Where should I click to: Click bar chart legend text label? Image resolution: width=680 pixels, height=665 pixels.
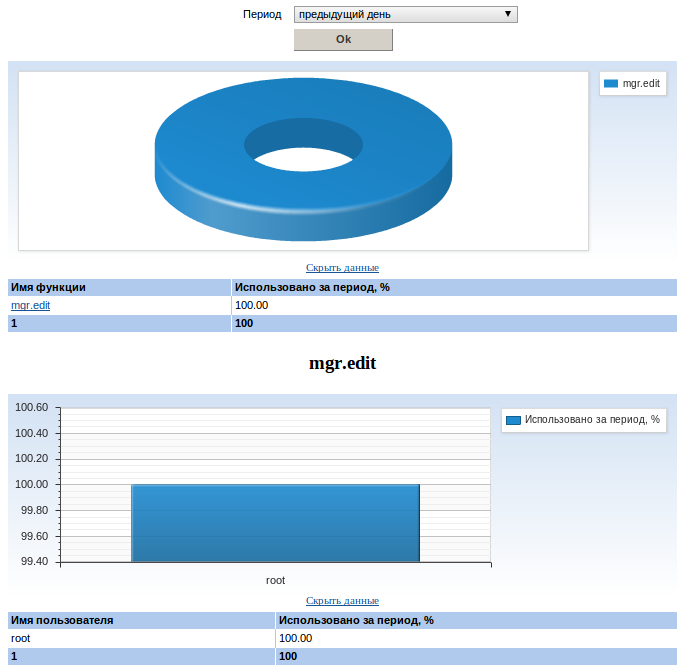pyautogui.click(x=592, y=420)
